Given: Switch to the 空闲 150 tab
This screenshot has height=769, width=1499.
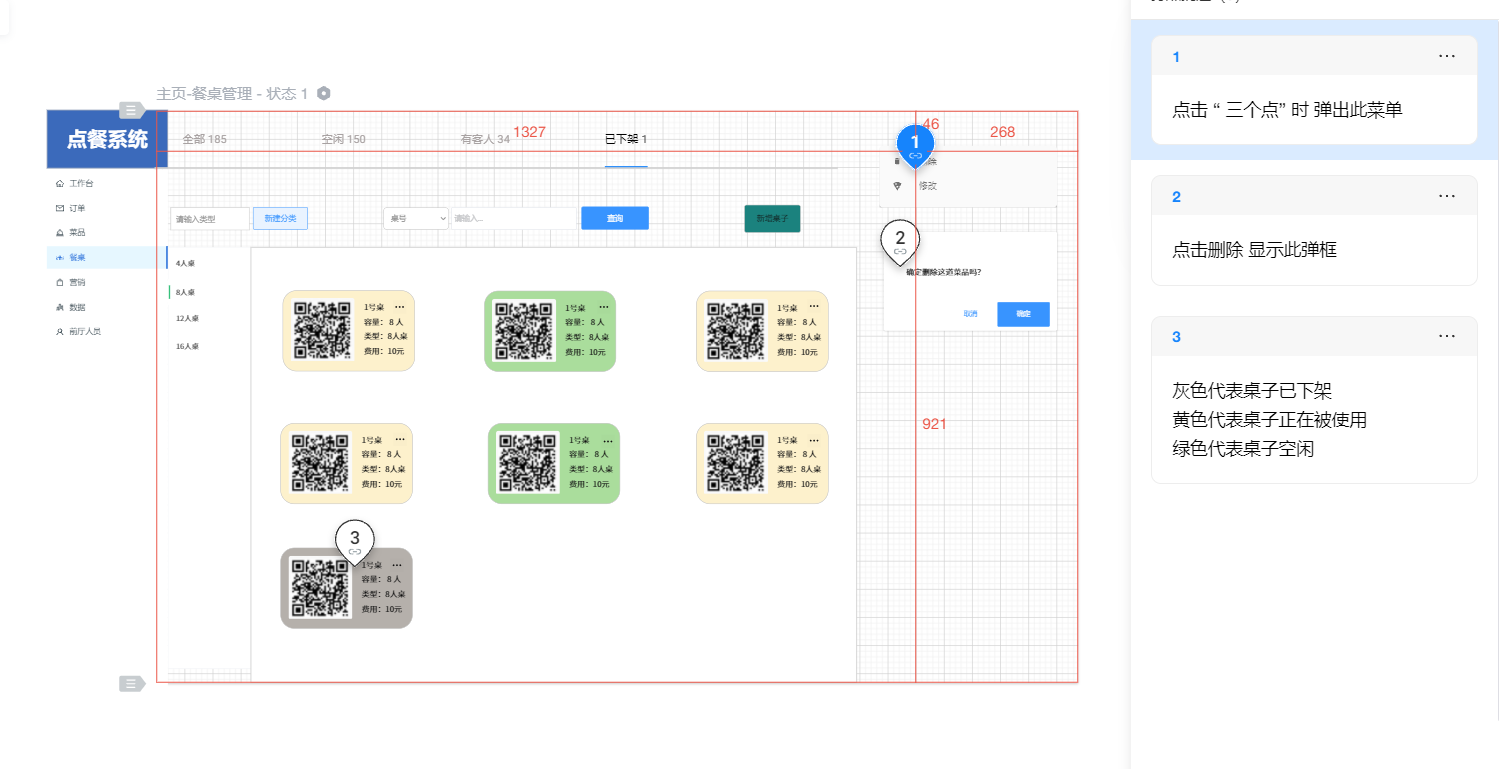Looking at the screenshot, I should pyautogui.click(x=343, y=139).
